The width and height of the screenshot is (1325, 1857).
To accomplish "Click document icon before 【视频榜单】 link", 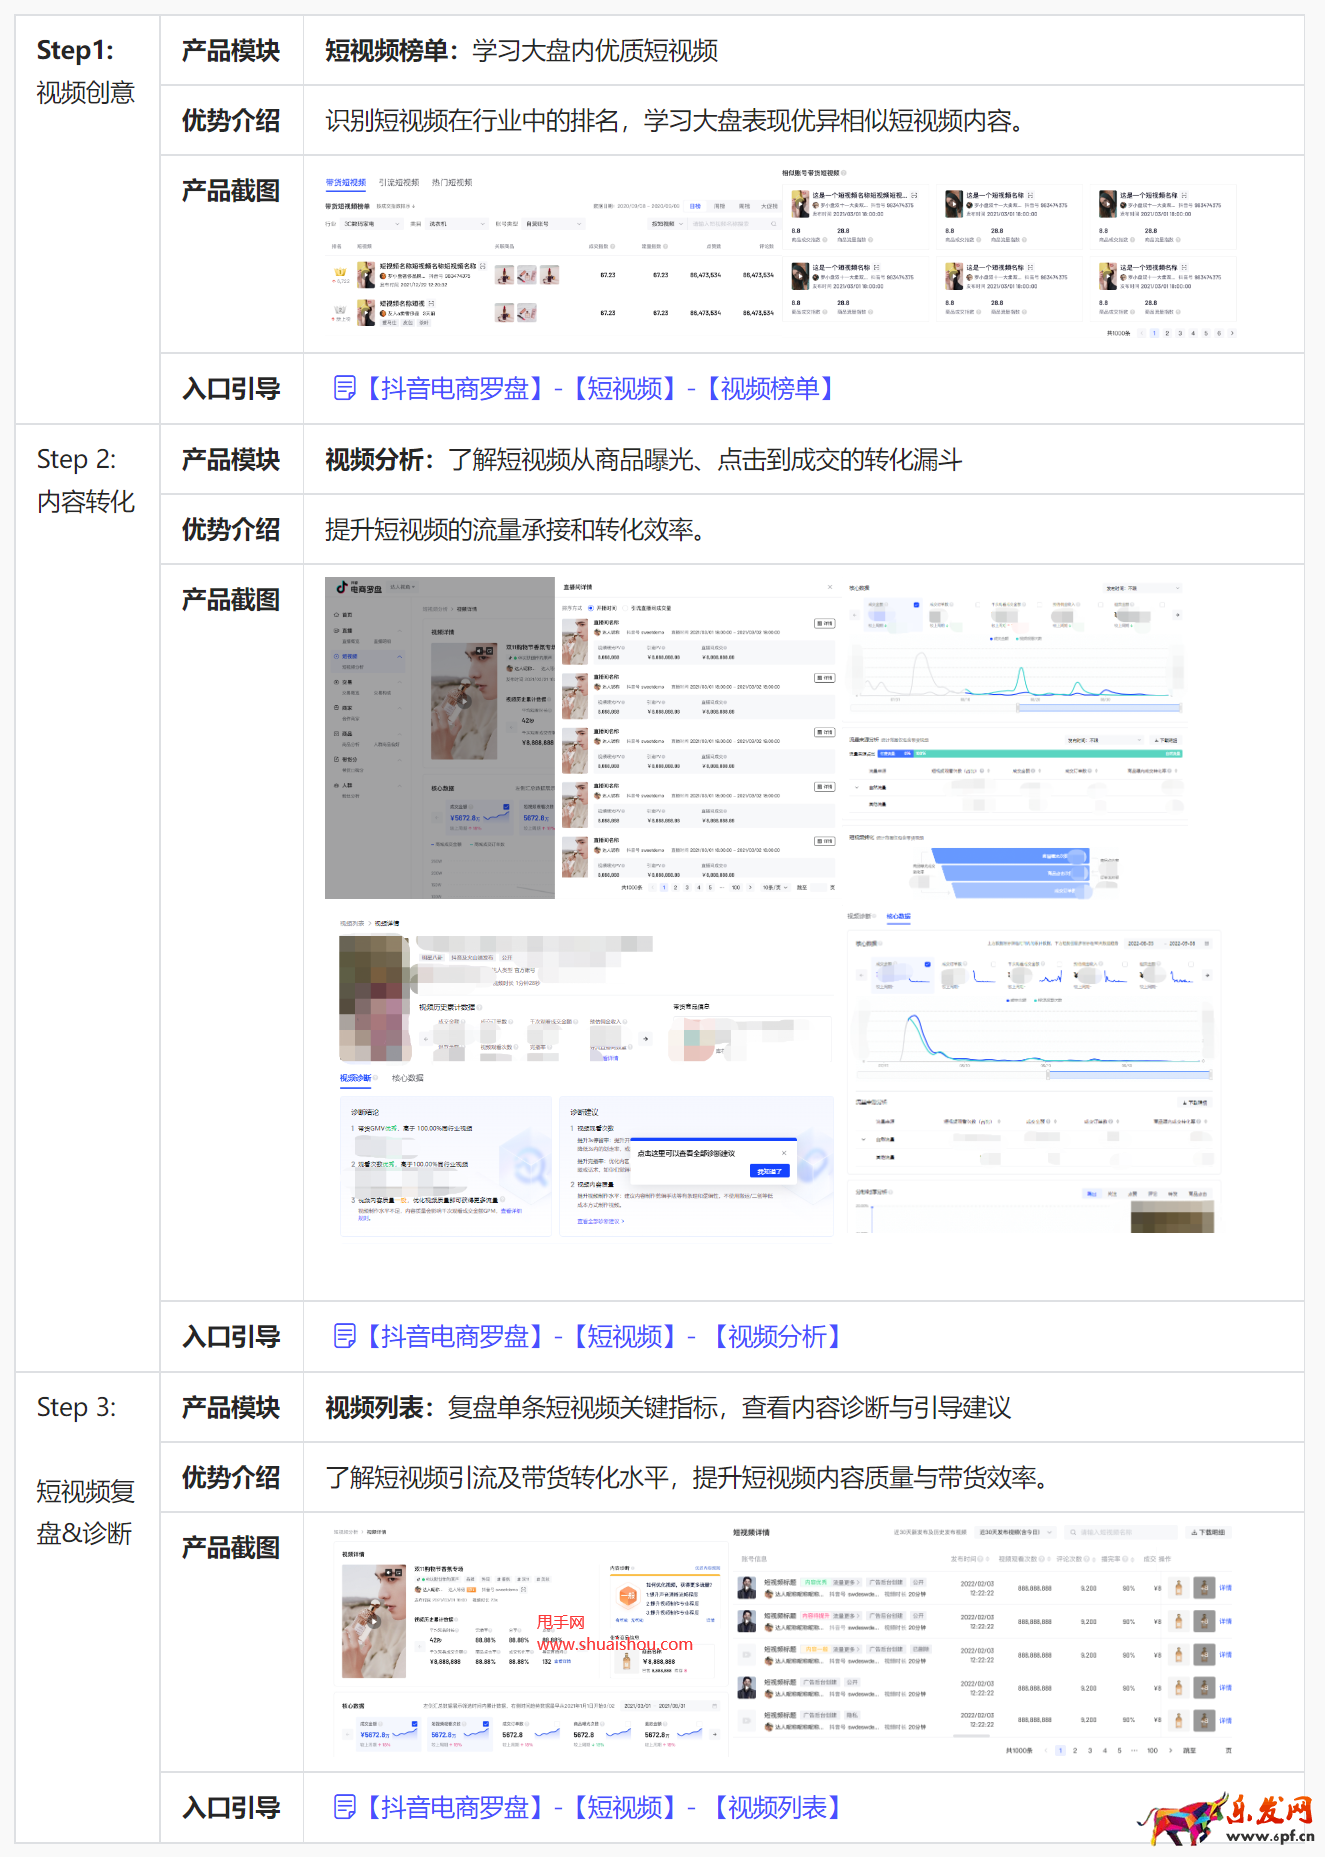I will pyautogui.click(x=344, y=388).
